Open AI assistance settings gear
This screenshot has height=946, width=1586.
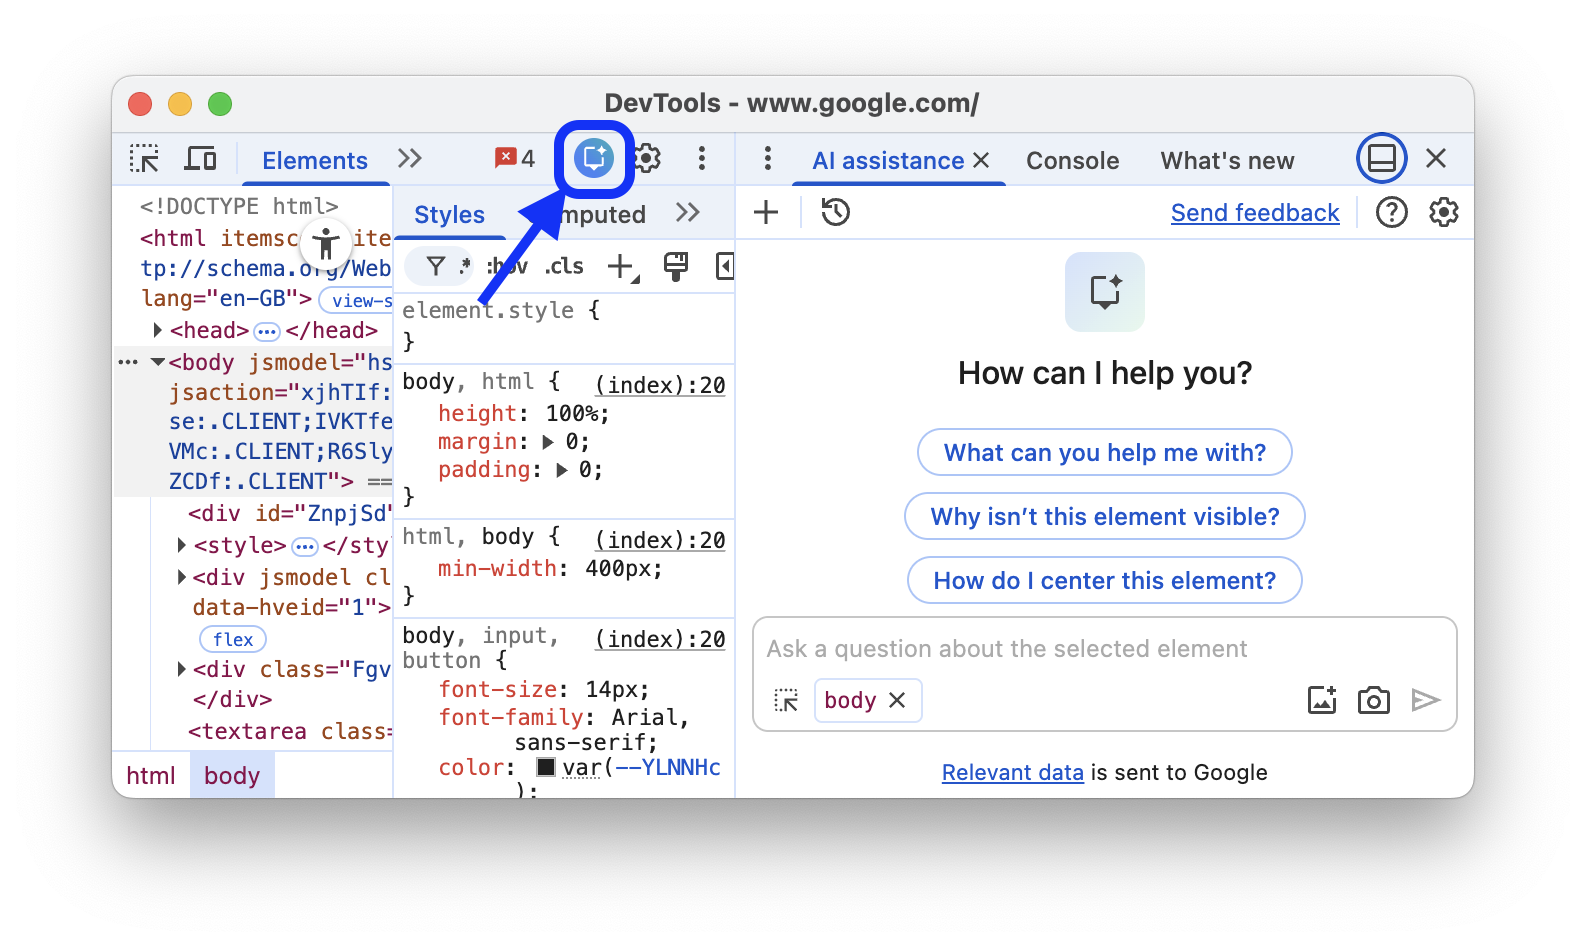point(1443,212)
